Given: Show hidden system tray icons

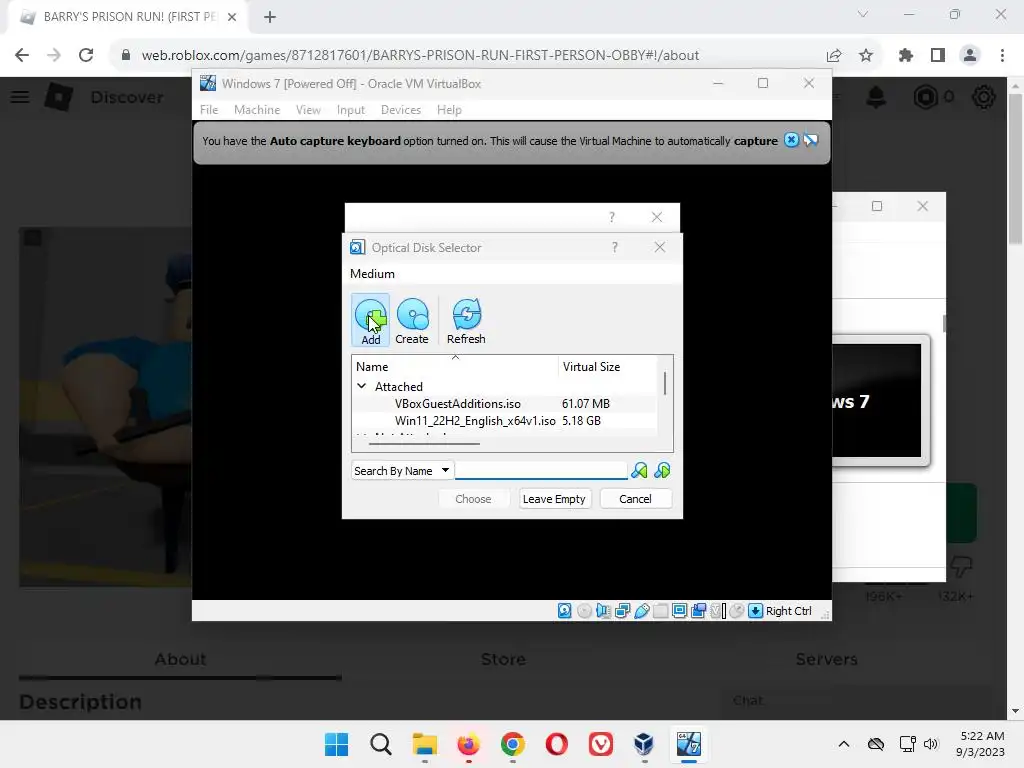Looking at the screenshot, I should click(844, 744).
